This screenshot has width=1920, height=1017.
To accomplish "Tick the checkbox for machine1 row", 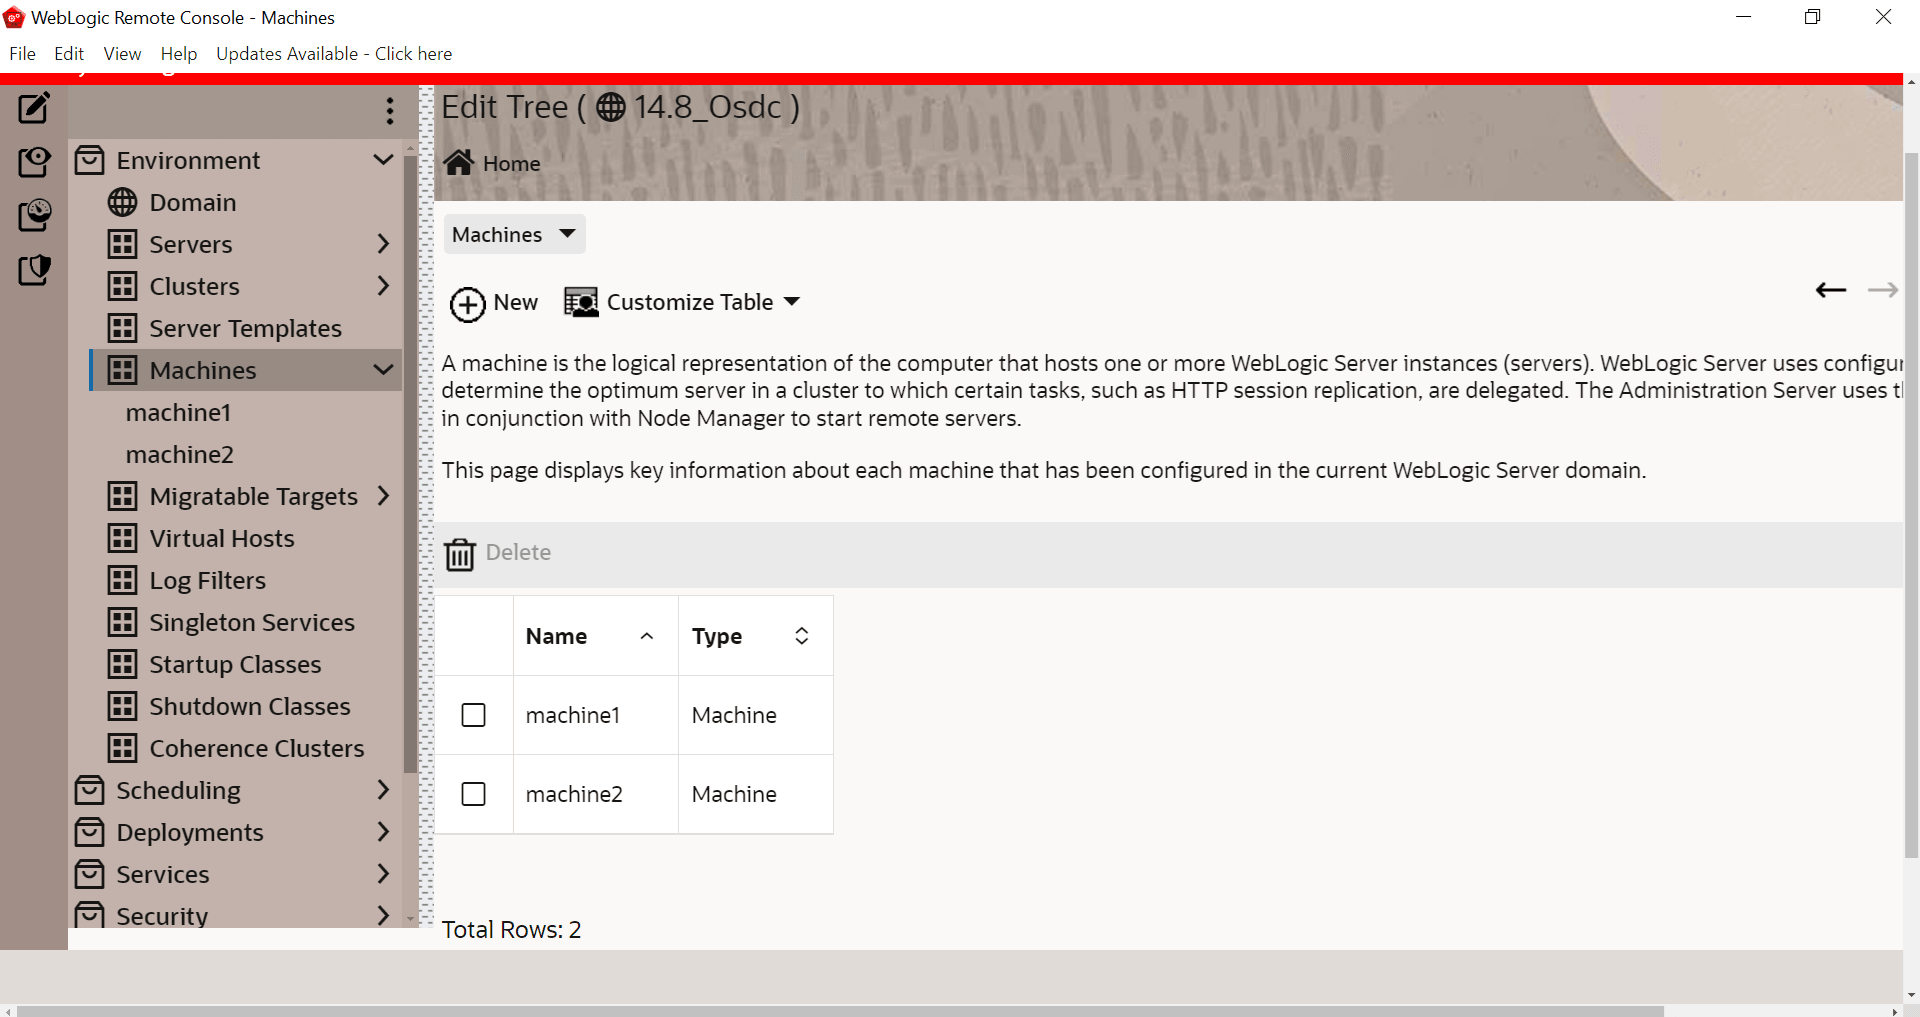I will (x=474, y=715).
